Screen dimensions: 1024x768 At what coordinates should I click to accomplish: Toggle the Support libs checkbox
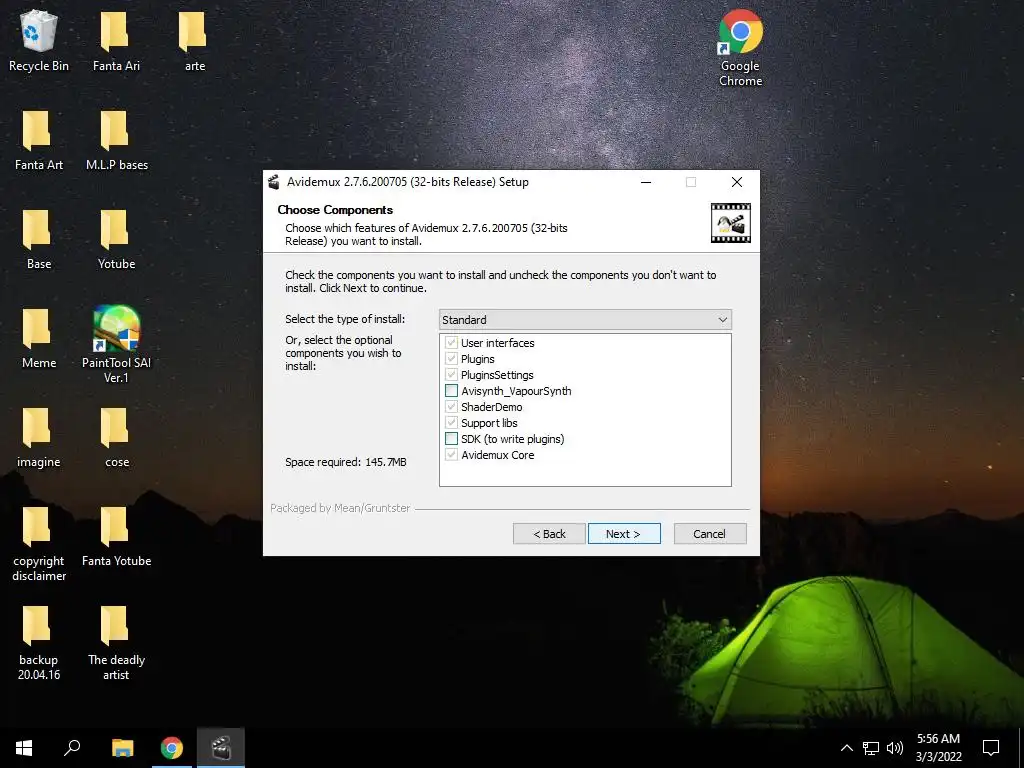(451, 423)
